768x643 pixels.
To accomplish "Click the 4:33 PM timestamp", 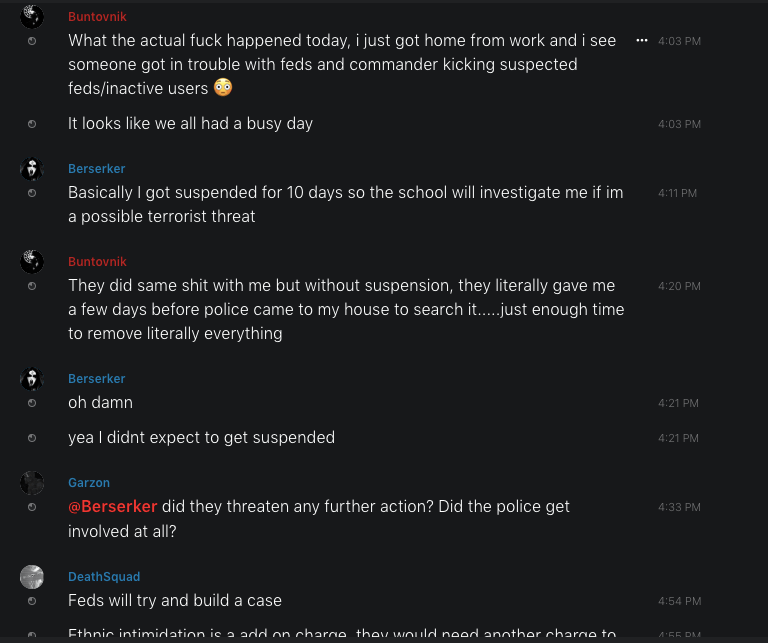I will [x=679, y=507].
